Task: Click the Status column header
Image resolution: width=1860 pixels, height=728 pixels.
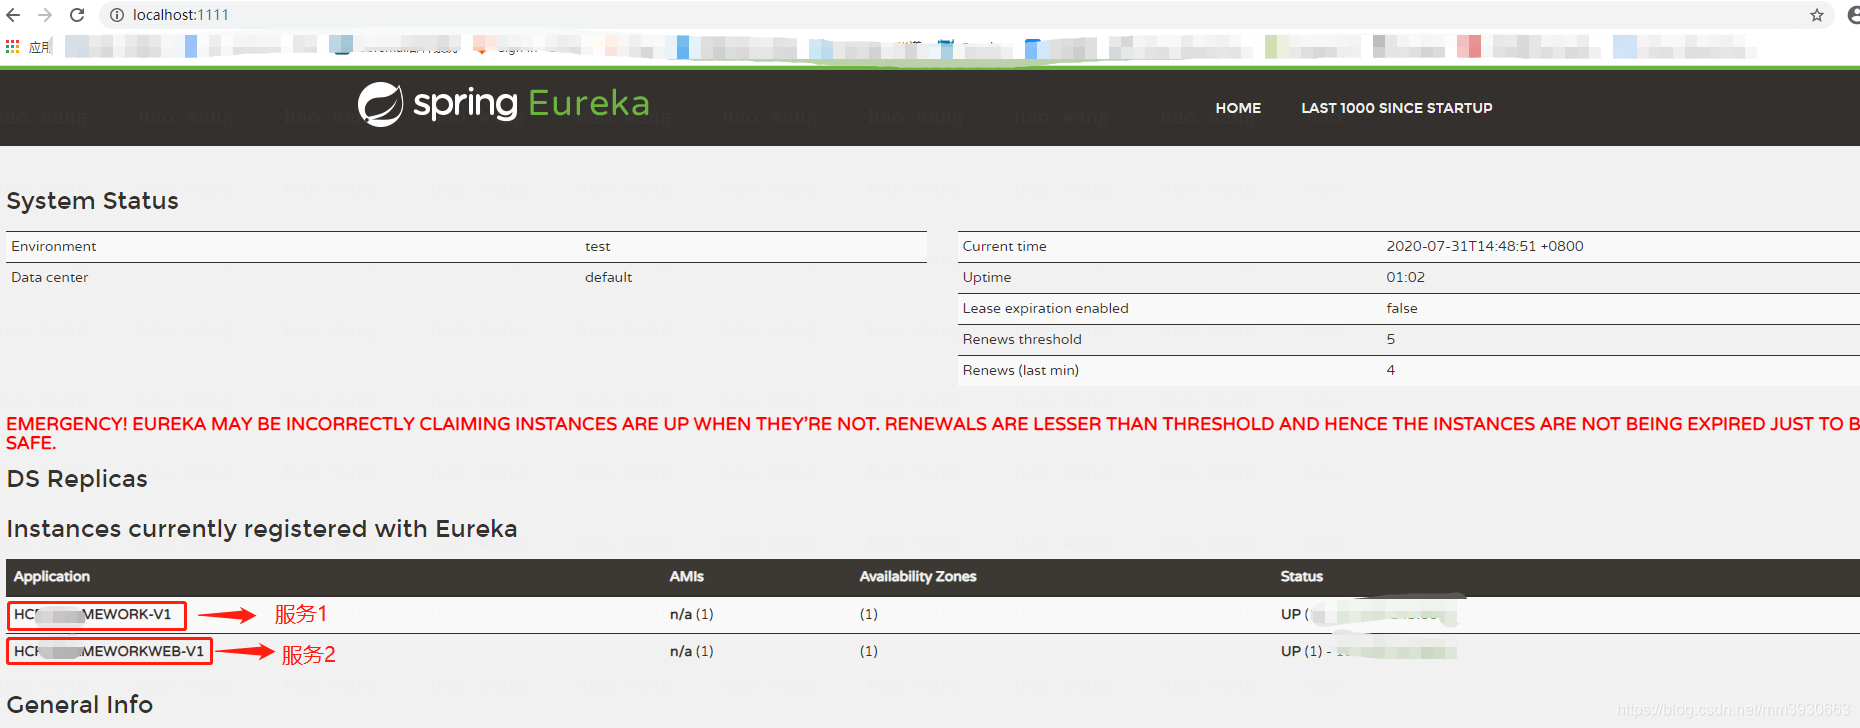Action: coord(1301,576)
